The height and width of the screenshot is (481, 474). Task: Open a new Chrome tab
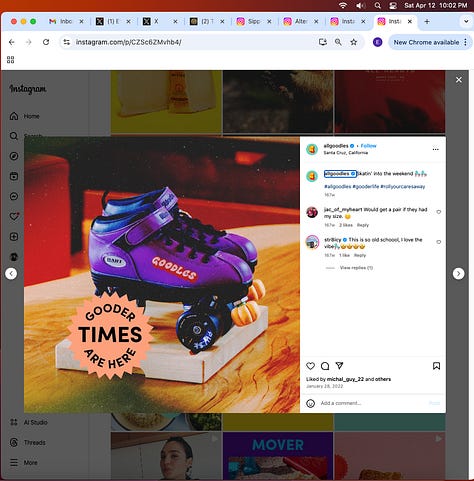pos(427,21)
